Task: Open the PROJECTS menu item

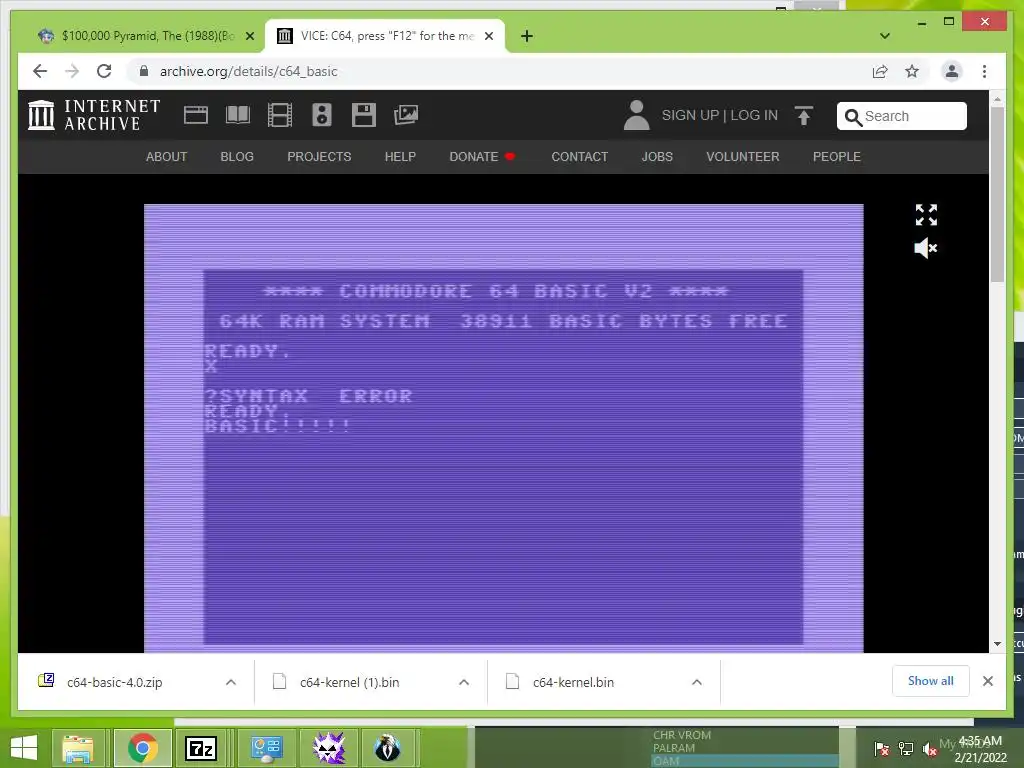Action: click(x=319, y=157)
